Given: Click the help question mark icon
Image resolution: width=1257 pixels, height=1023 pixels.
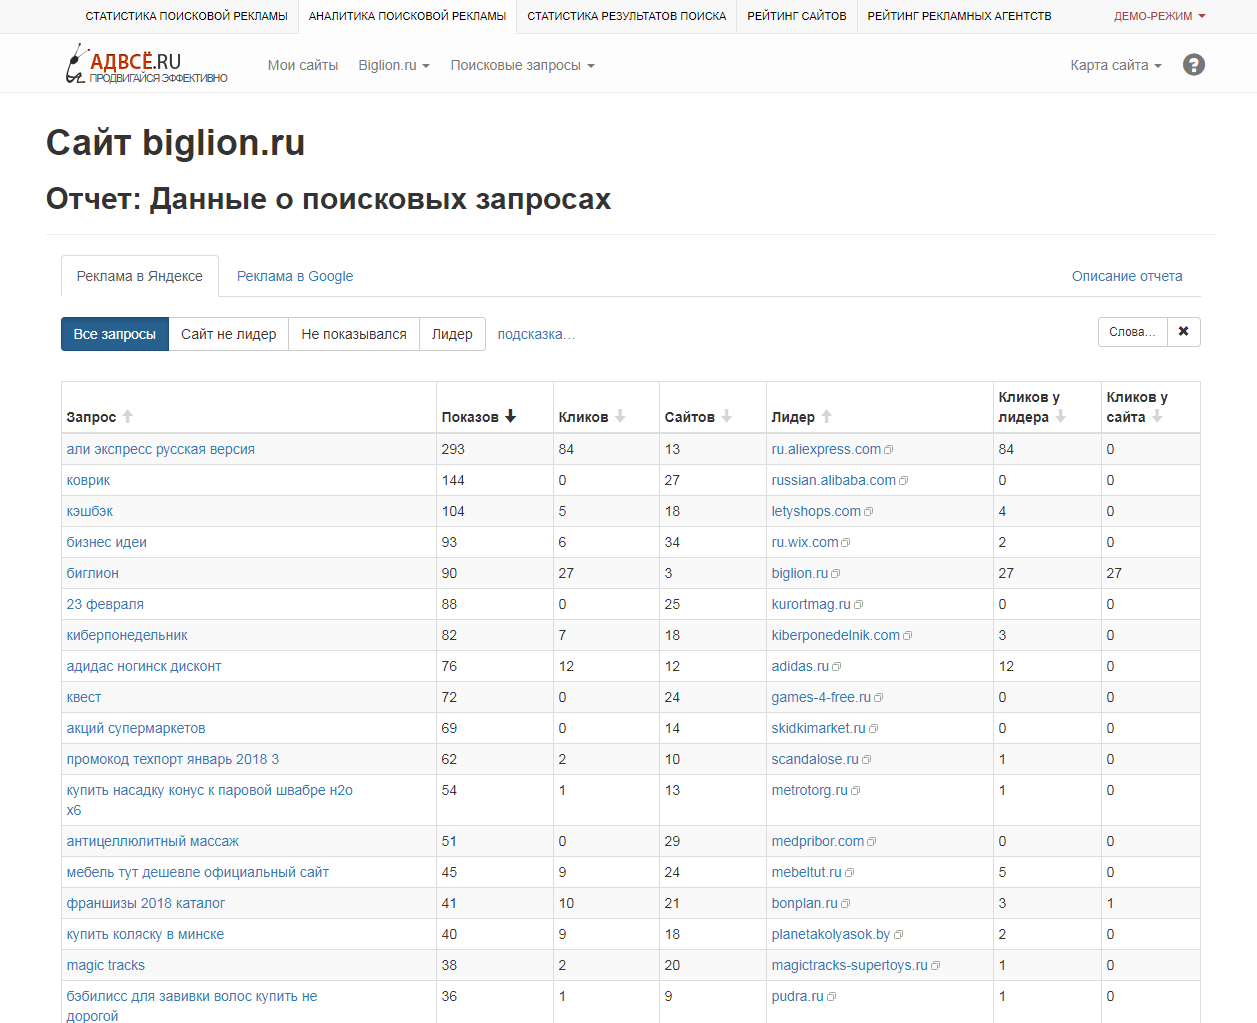Looking at the screenshot, I should click(1194, 63).
